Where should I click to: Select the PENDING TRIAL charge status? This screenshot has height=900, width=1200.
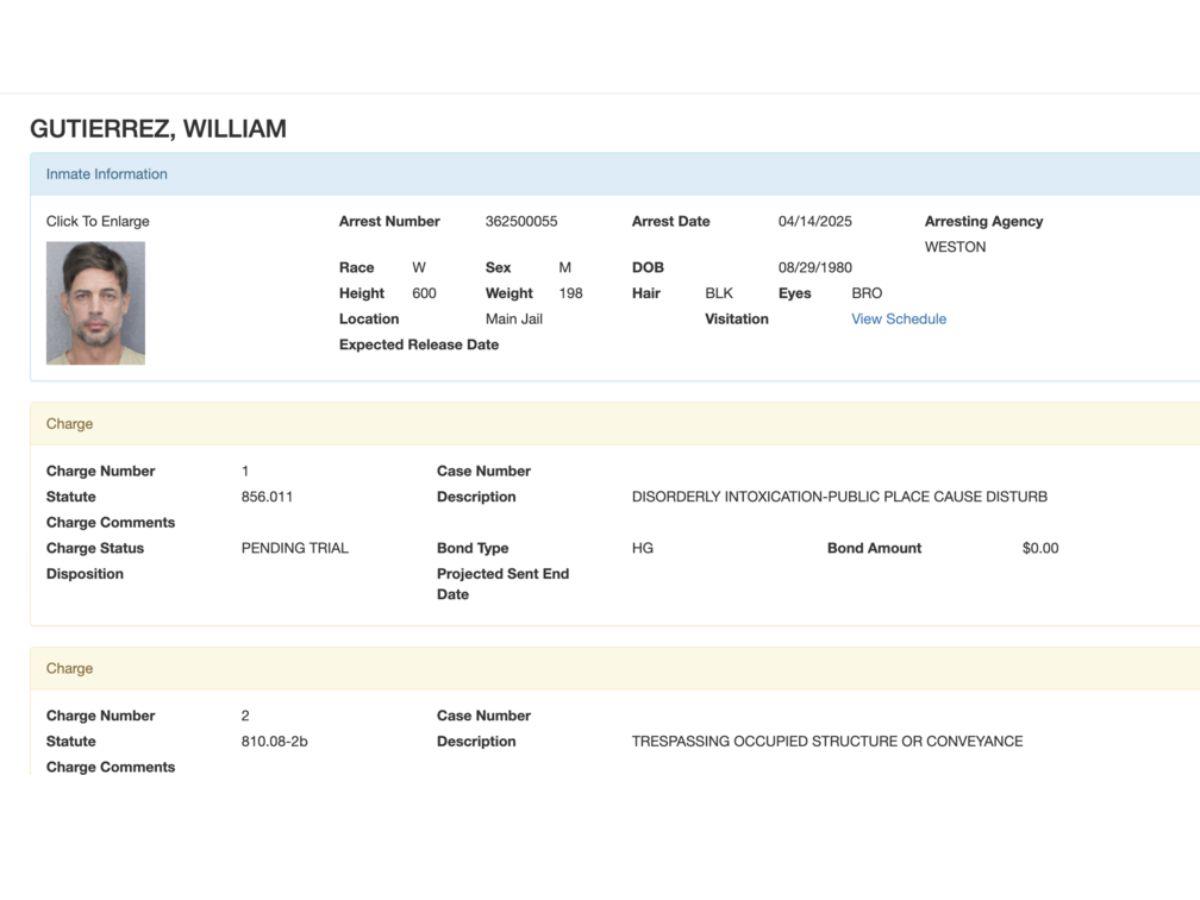(295, 548)
